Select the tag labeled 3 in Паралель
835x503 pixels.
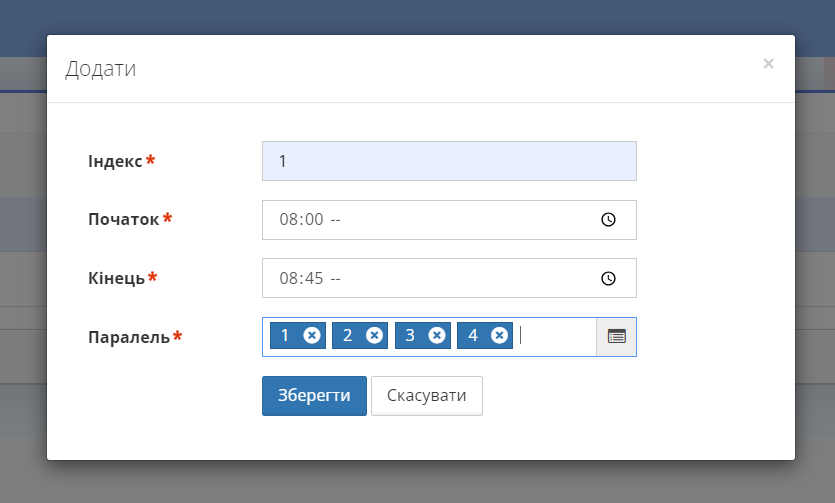[x=410, y=336]
